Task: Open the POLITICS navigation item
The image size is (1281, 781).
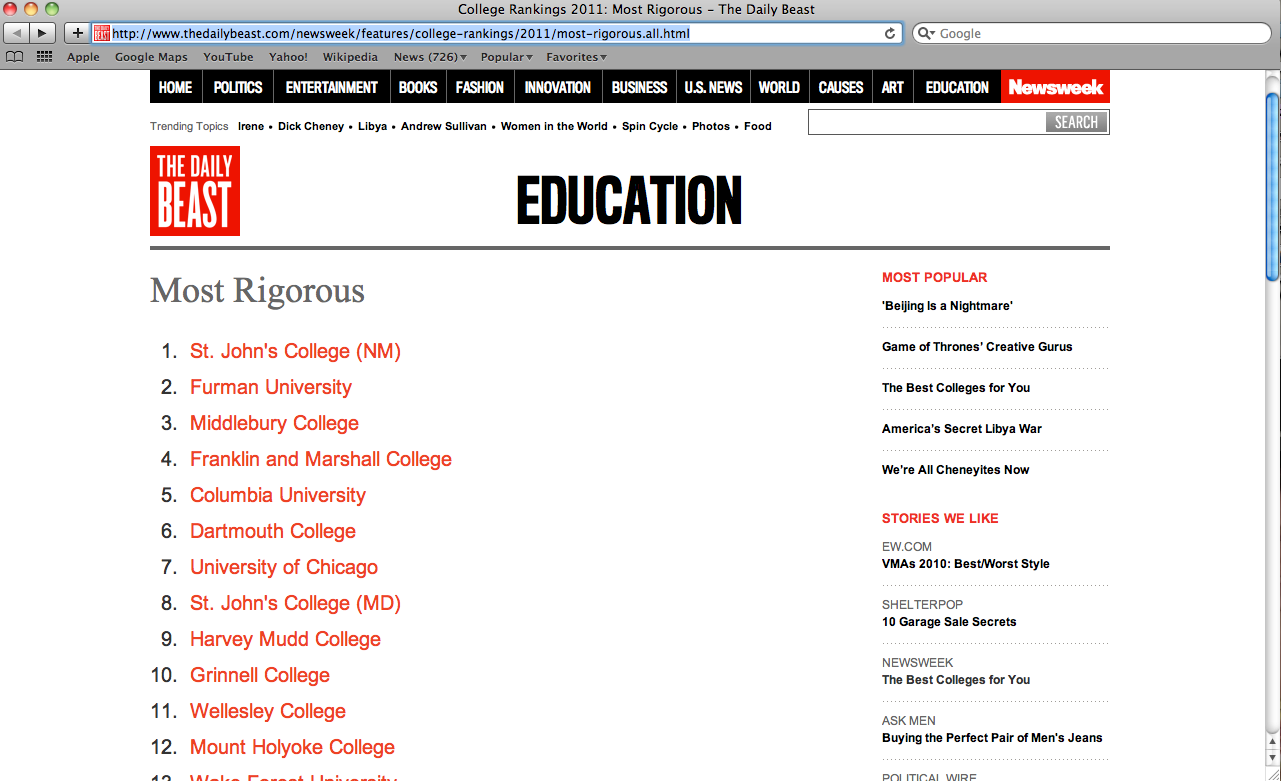Action: pos(238,87)
